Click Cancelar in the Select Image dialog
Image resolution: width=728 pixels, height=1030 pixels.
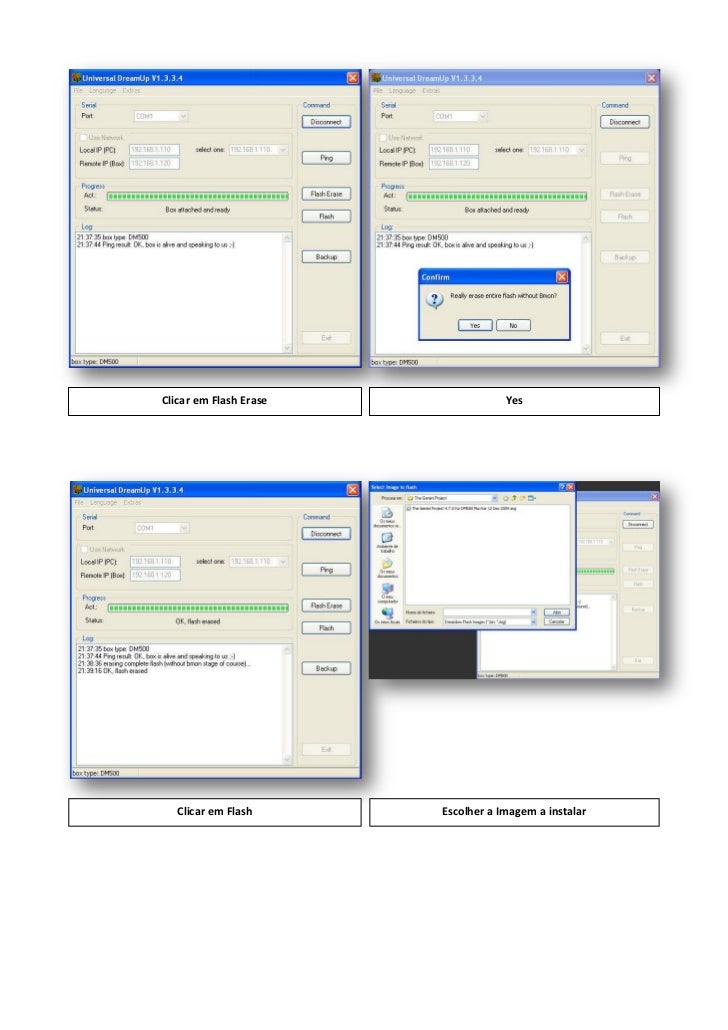tap(557, 621)
